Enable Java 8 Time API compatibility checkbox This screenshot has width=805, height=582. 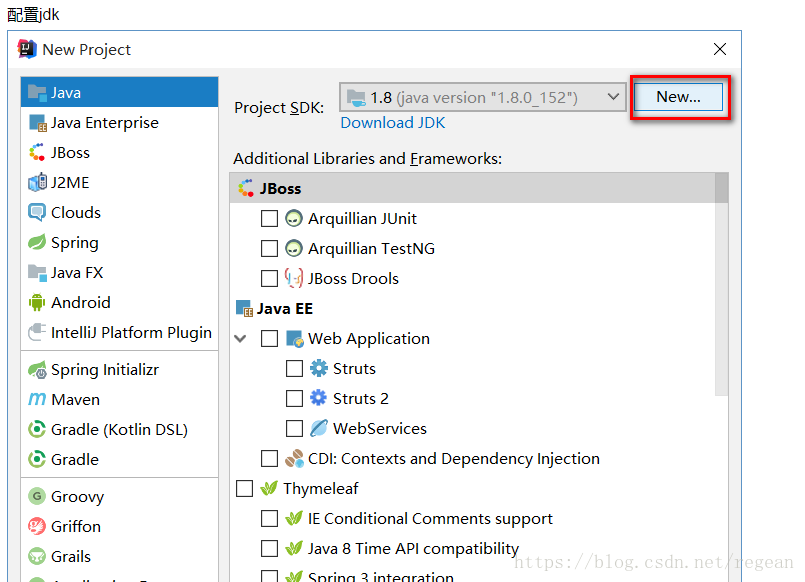(270, 548)
